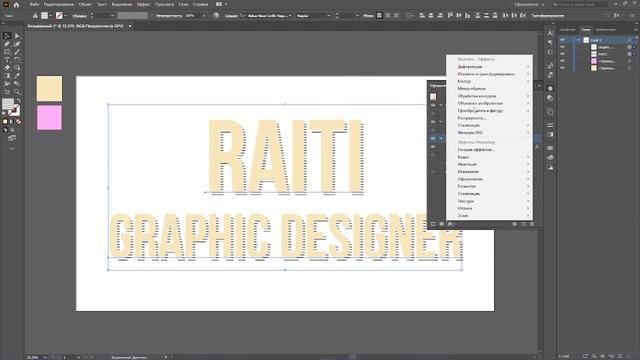This screenshot has height=360, width=640.
Task: Toggle visibility of RAITI layer
Action: click(x=562, y=54)
